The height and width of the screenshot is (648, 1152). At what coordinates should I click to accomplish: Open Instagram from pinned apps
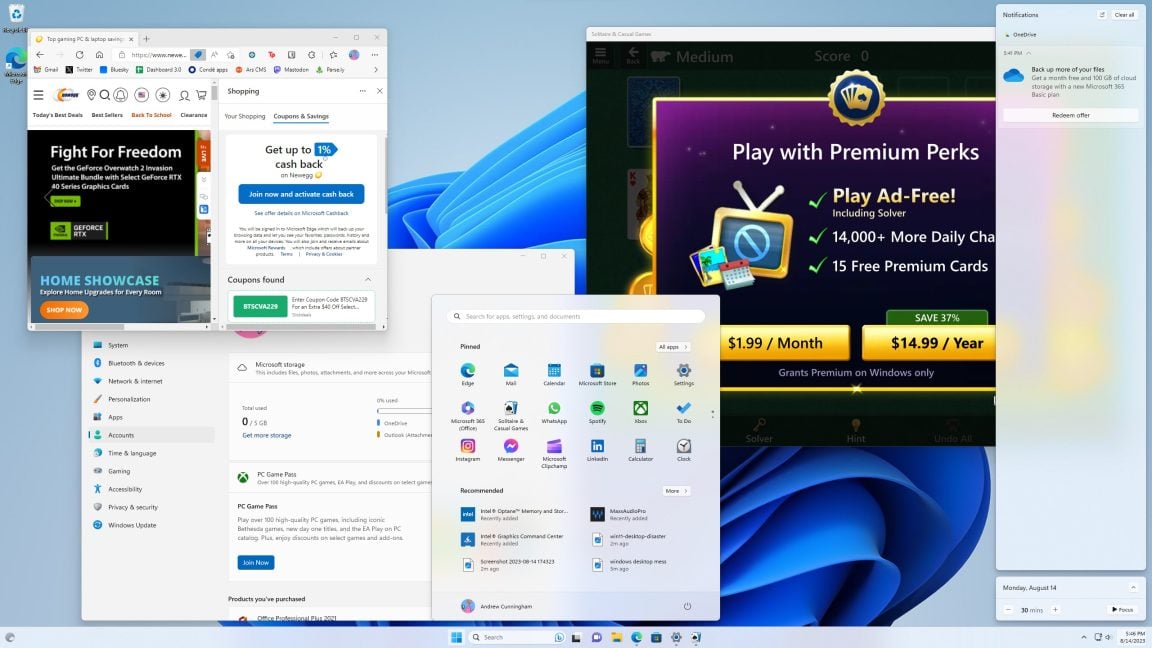click(467, 450)
